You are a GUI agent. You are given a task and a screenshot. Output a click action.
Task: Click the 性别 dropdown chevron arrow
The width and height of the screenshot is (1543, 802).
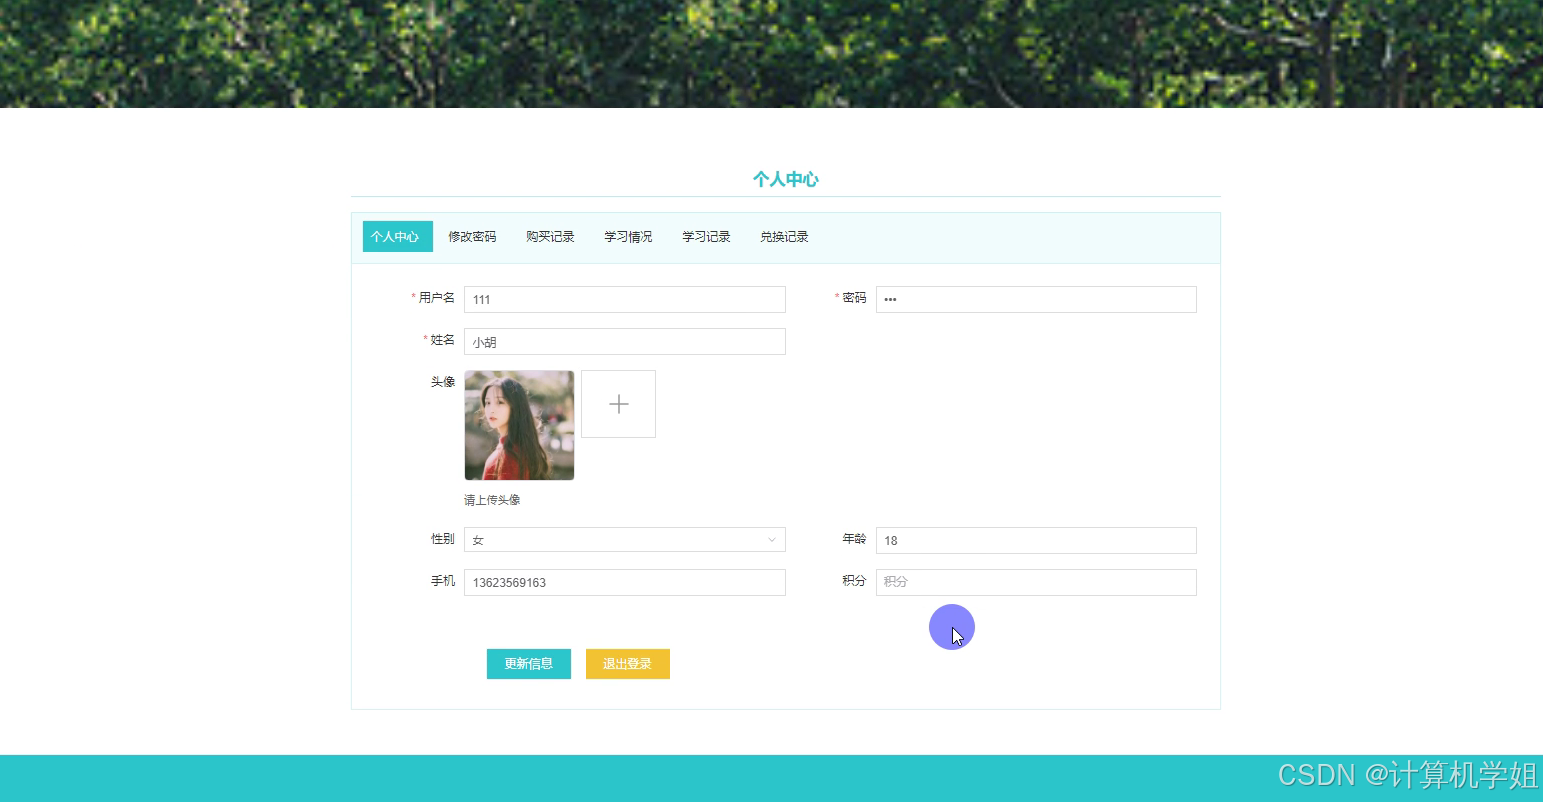771,540
